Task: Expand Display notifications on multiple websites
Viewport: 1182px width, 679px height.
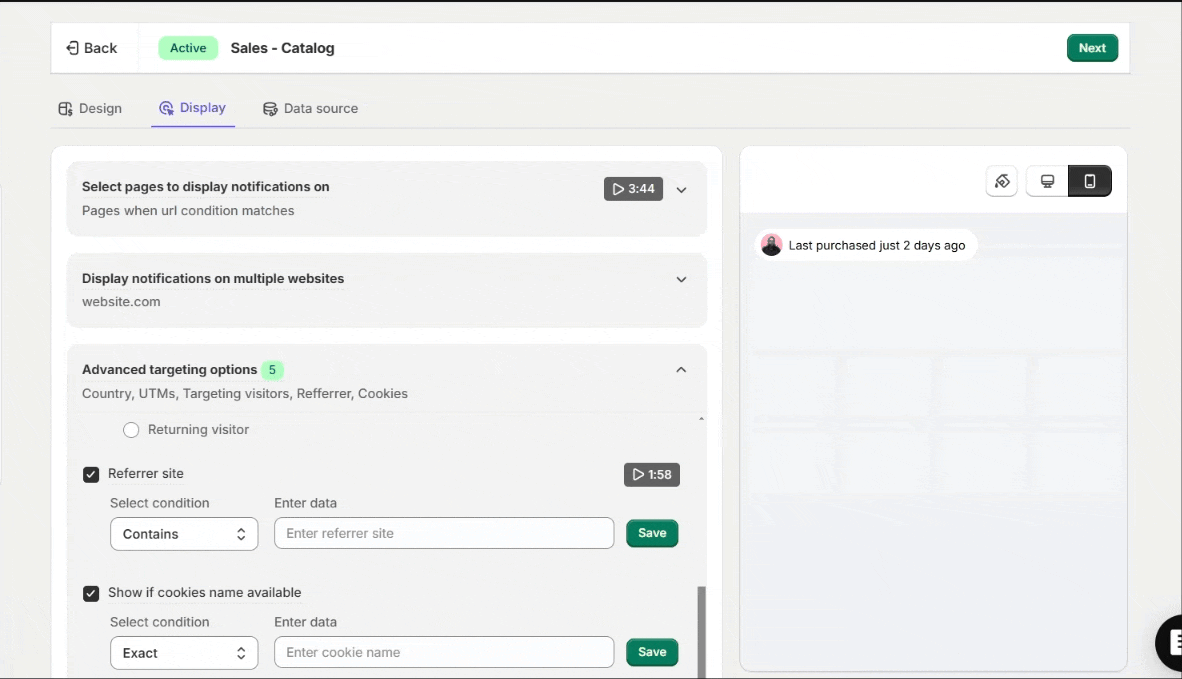Action: [x=681, y=280]
